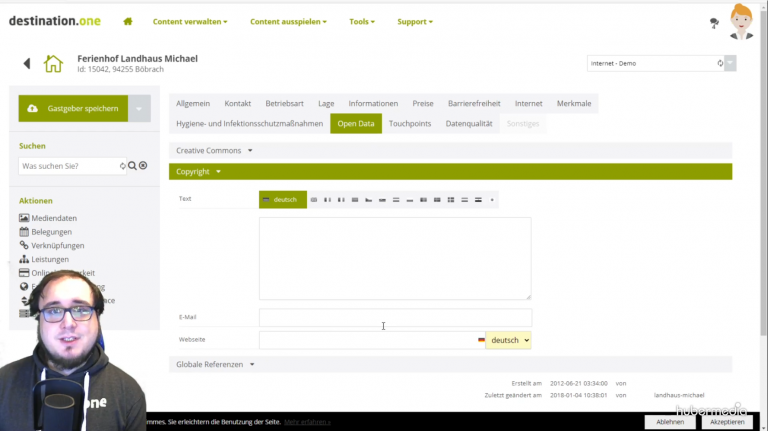Click the Leistungen hierarchy icon
The image size is (768, 431).
point(24,259)
